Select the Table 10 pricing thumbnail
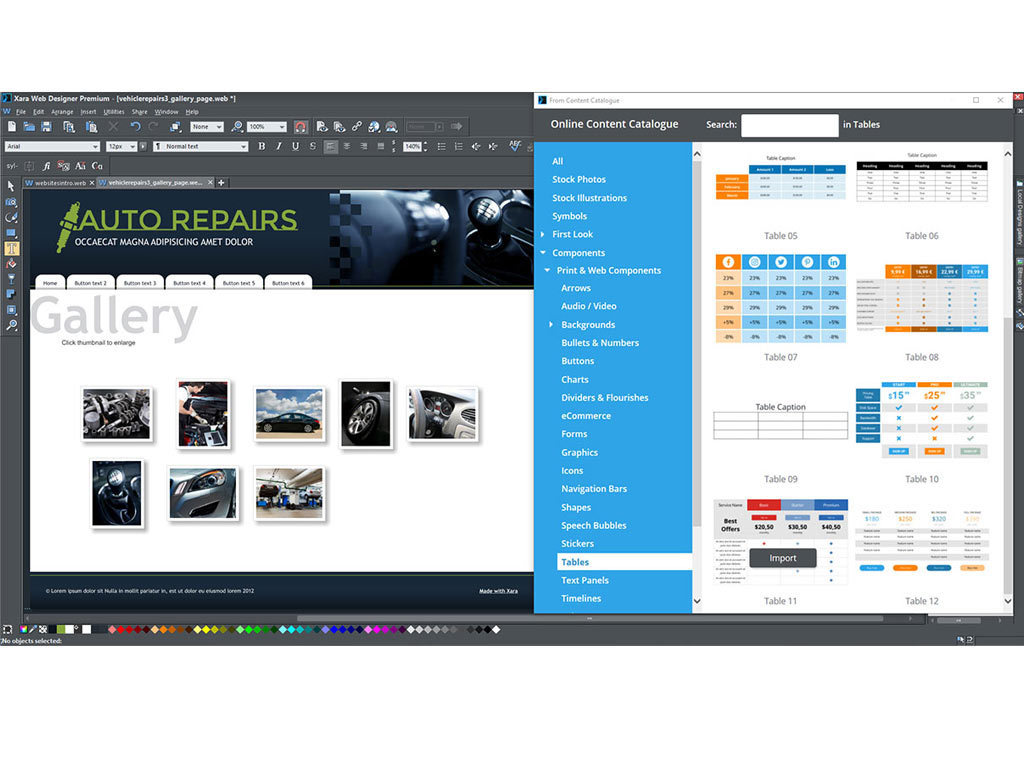1024x768 pixels. (921, 419)
